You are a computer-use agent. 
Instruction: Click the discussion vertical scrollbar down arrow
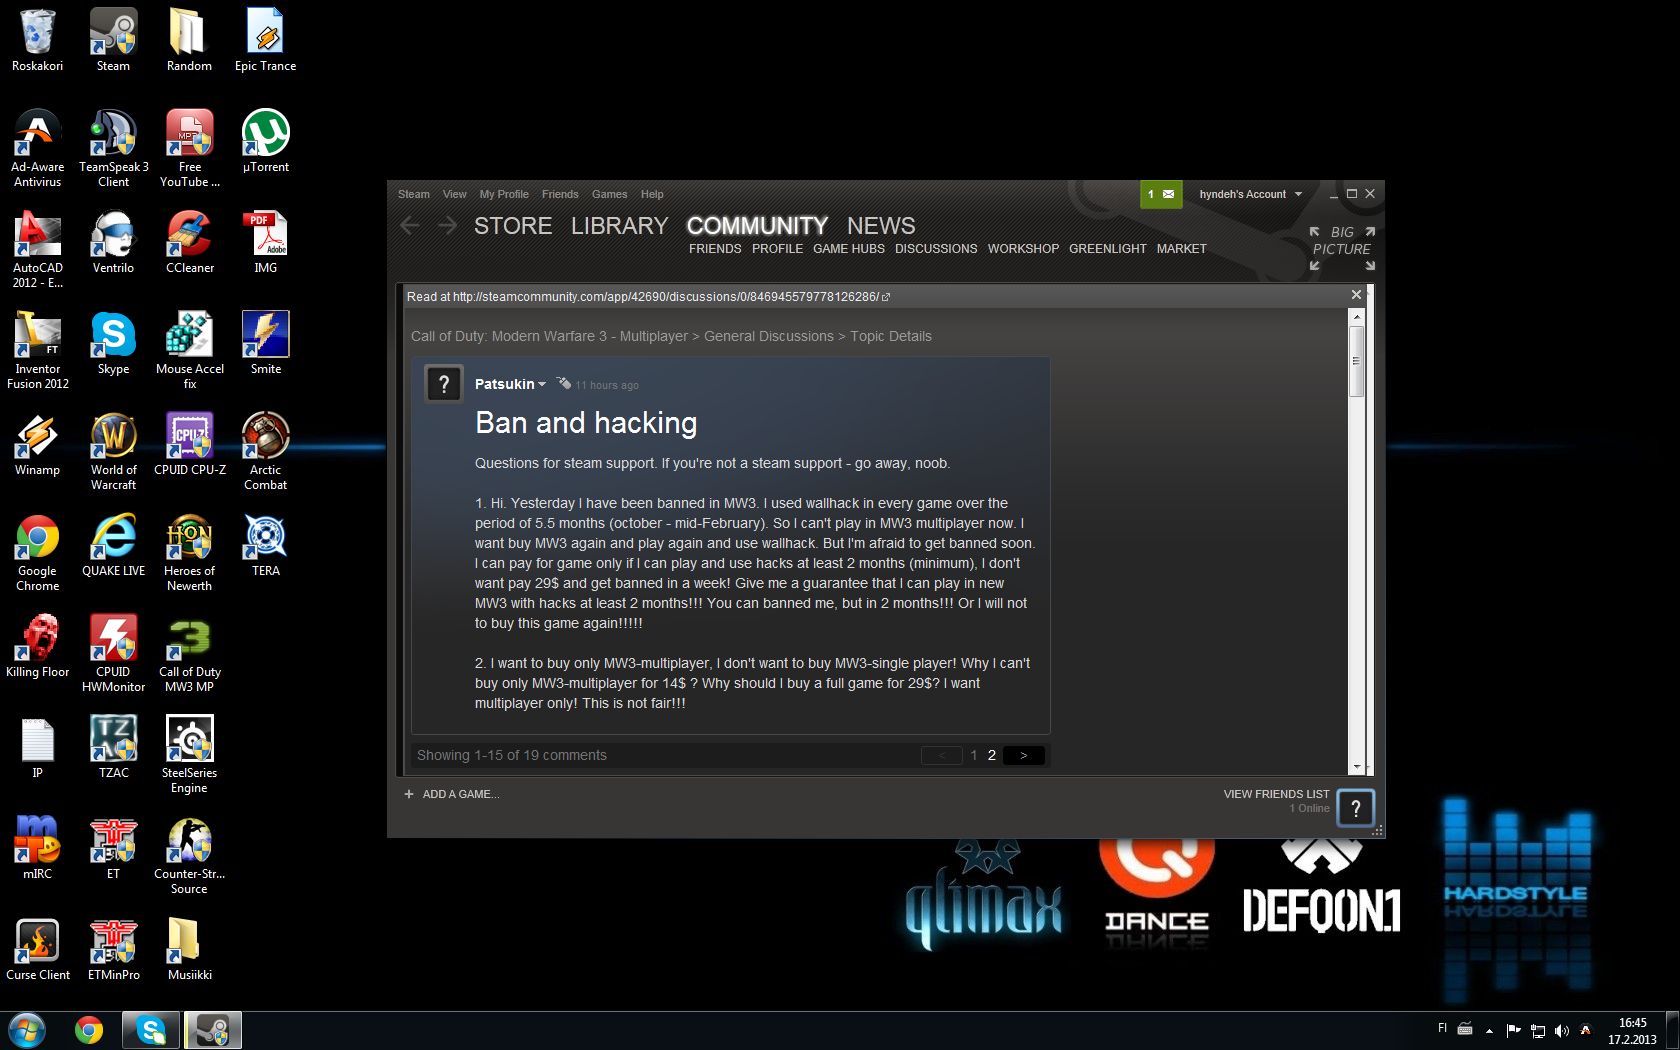coord(1357,767)
